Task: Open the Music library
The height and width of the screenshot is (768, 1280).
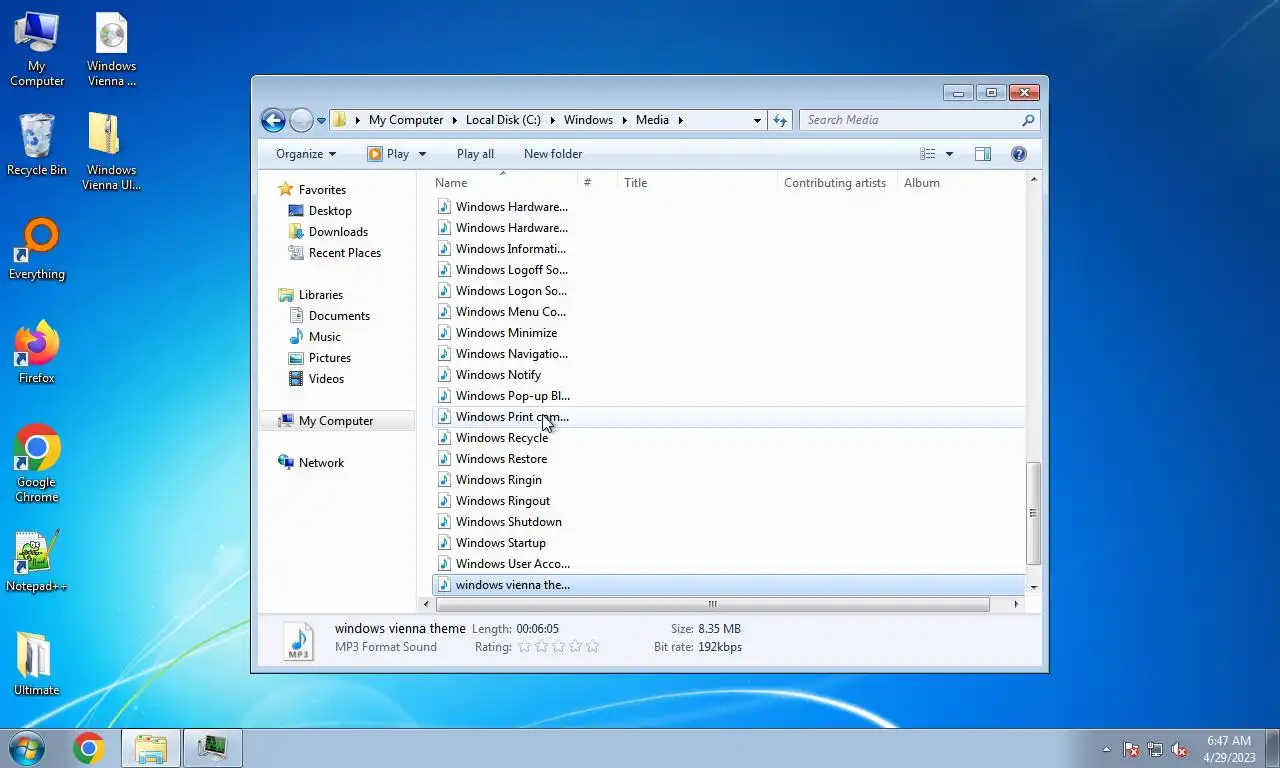Action: [325, 337]
